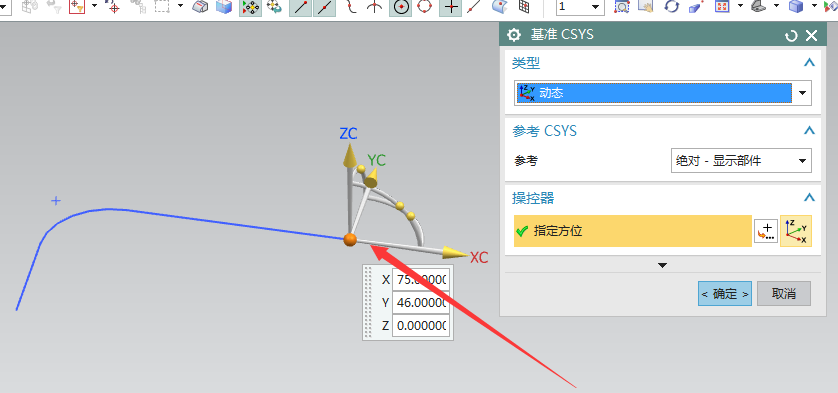Open the rendering style dropdown arrow
This screenshot has width=838, height=393.
778,6
